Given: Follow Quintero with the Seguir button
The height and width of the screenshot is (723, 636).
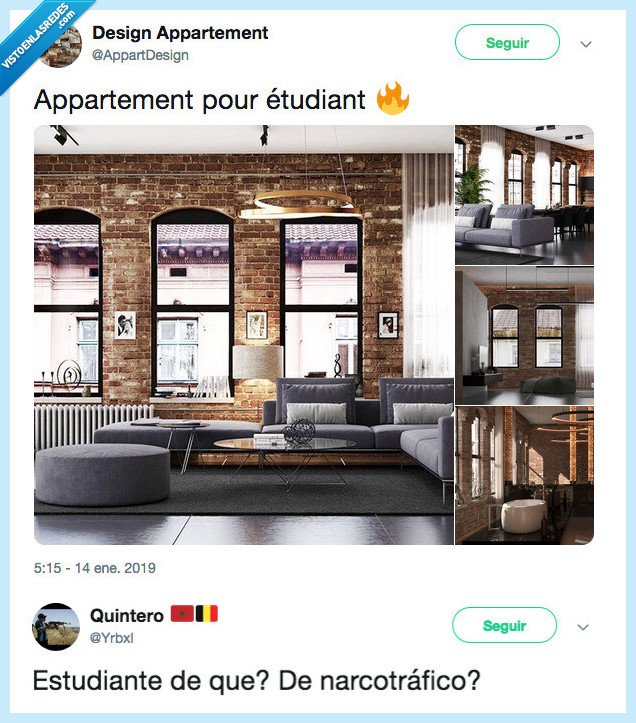Looking at the screenshot, I should pyautogui.click(x=504, y=625).
